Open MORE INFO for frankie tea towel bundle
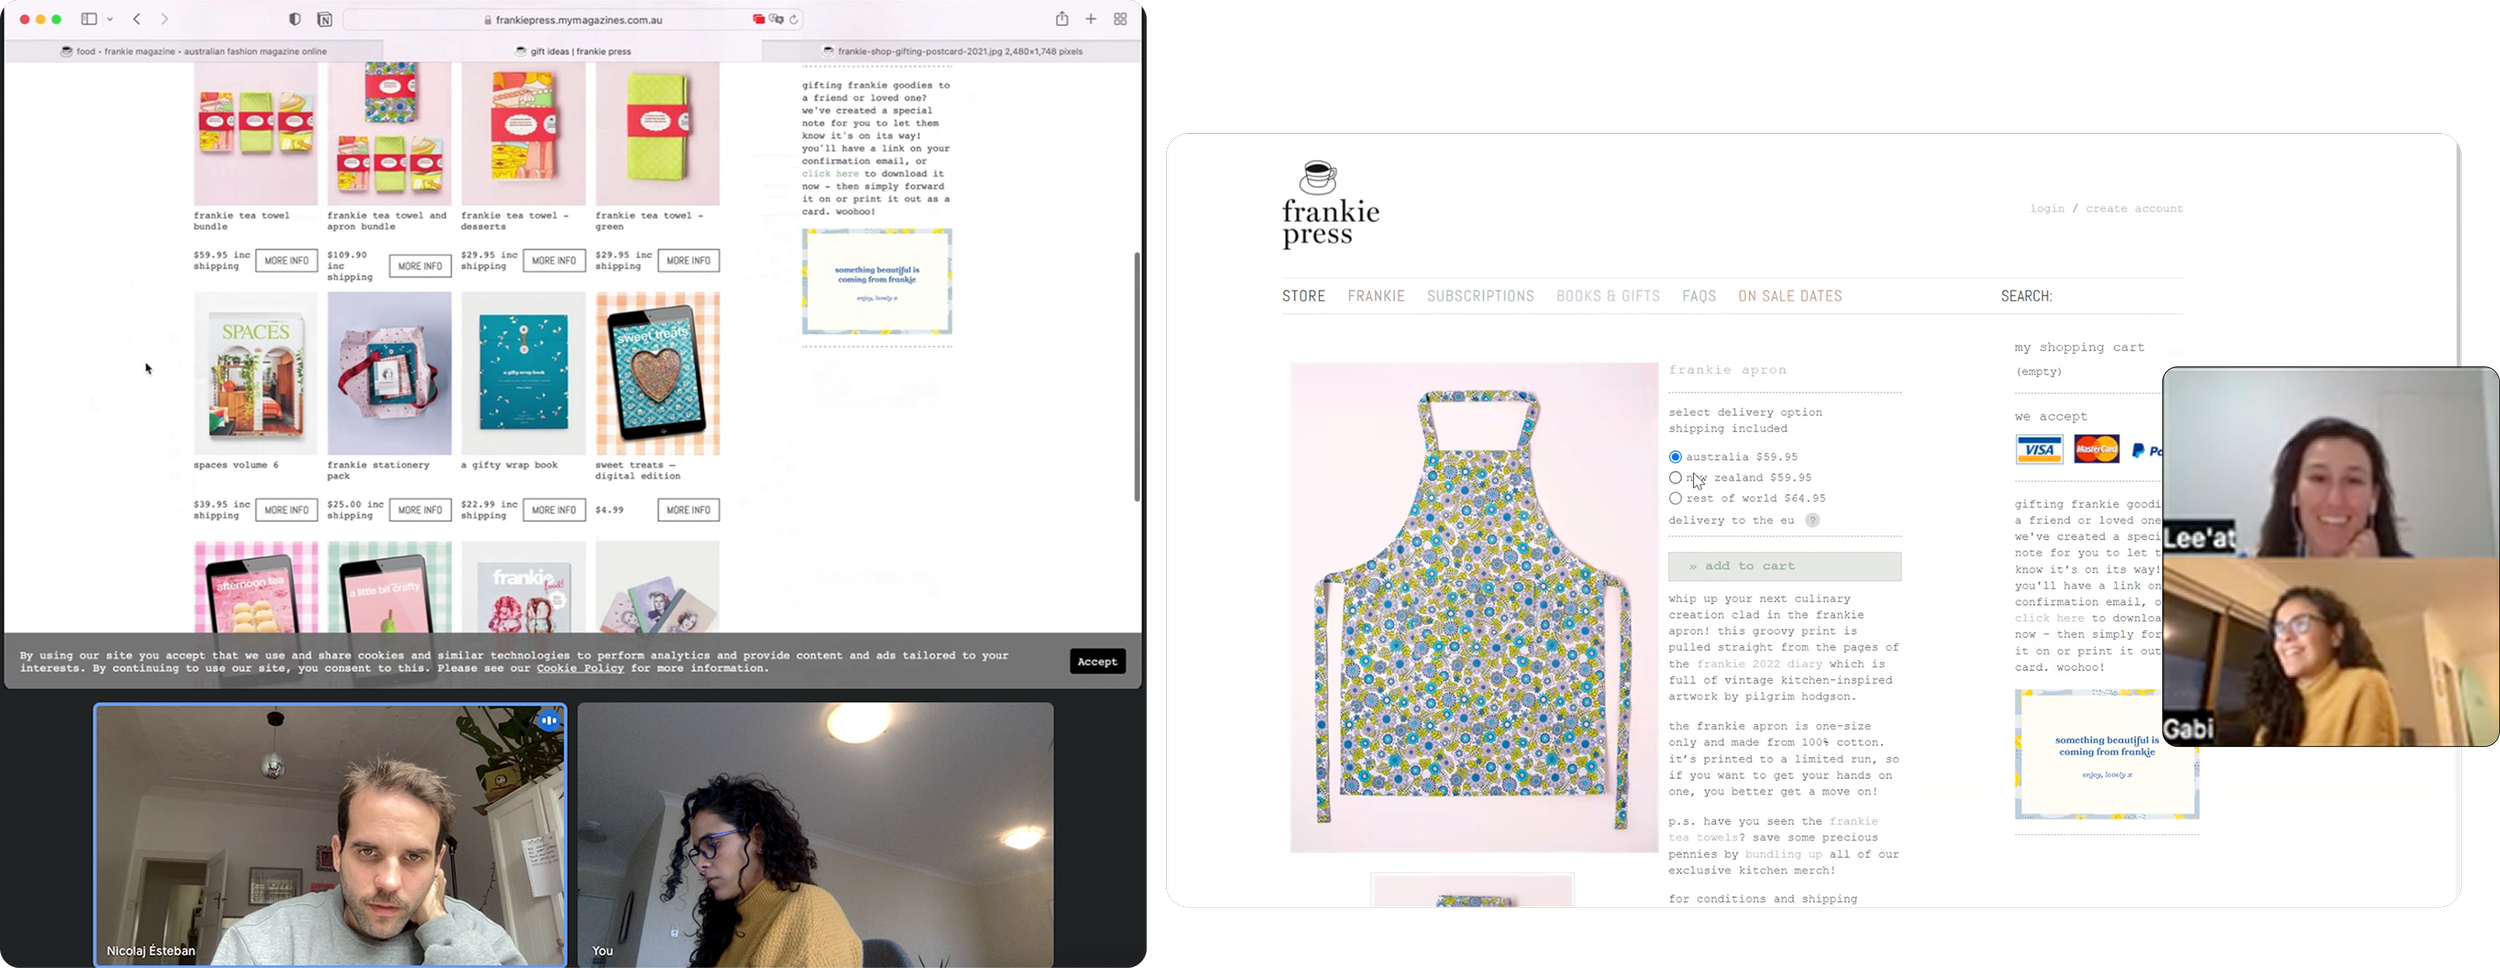This screenshot has width=2500, height=968. pos(287,261)
